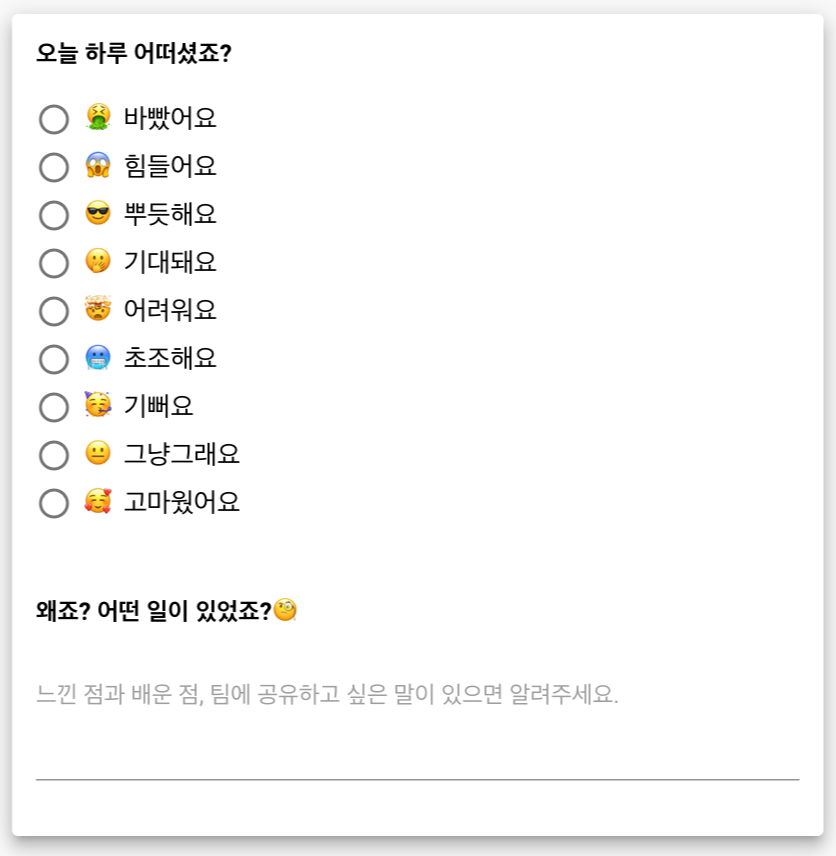Select the 고마웠어요 radio button
The height and width of the screenshot is (856, 836).
pos(54,503)
